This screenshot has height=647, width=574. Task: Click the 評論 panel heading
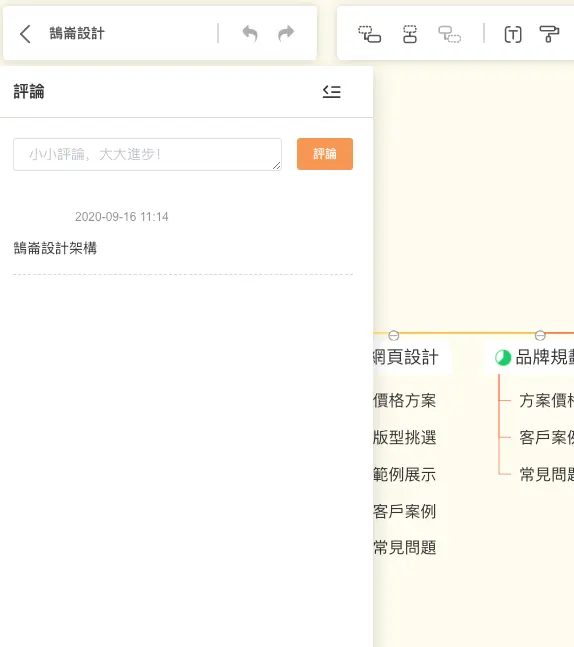coord(29,91)
